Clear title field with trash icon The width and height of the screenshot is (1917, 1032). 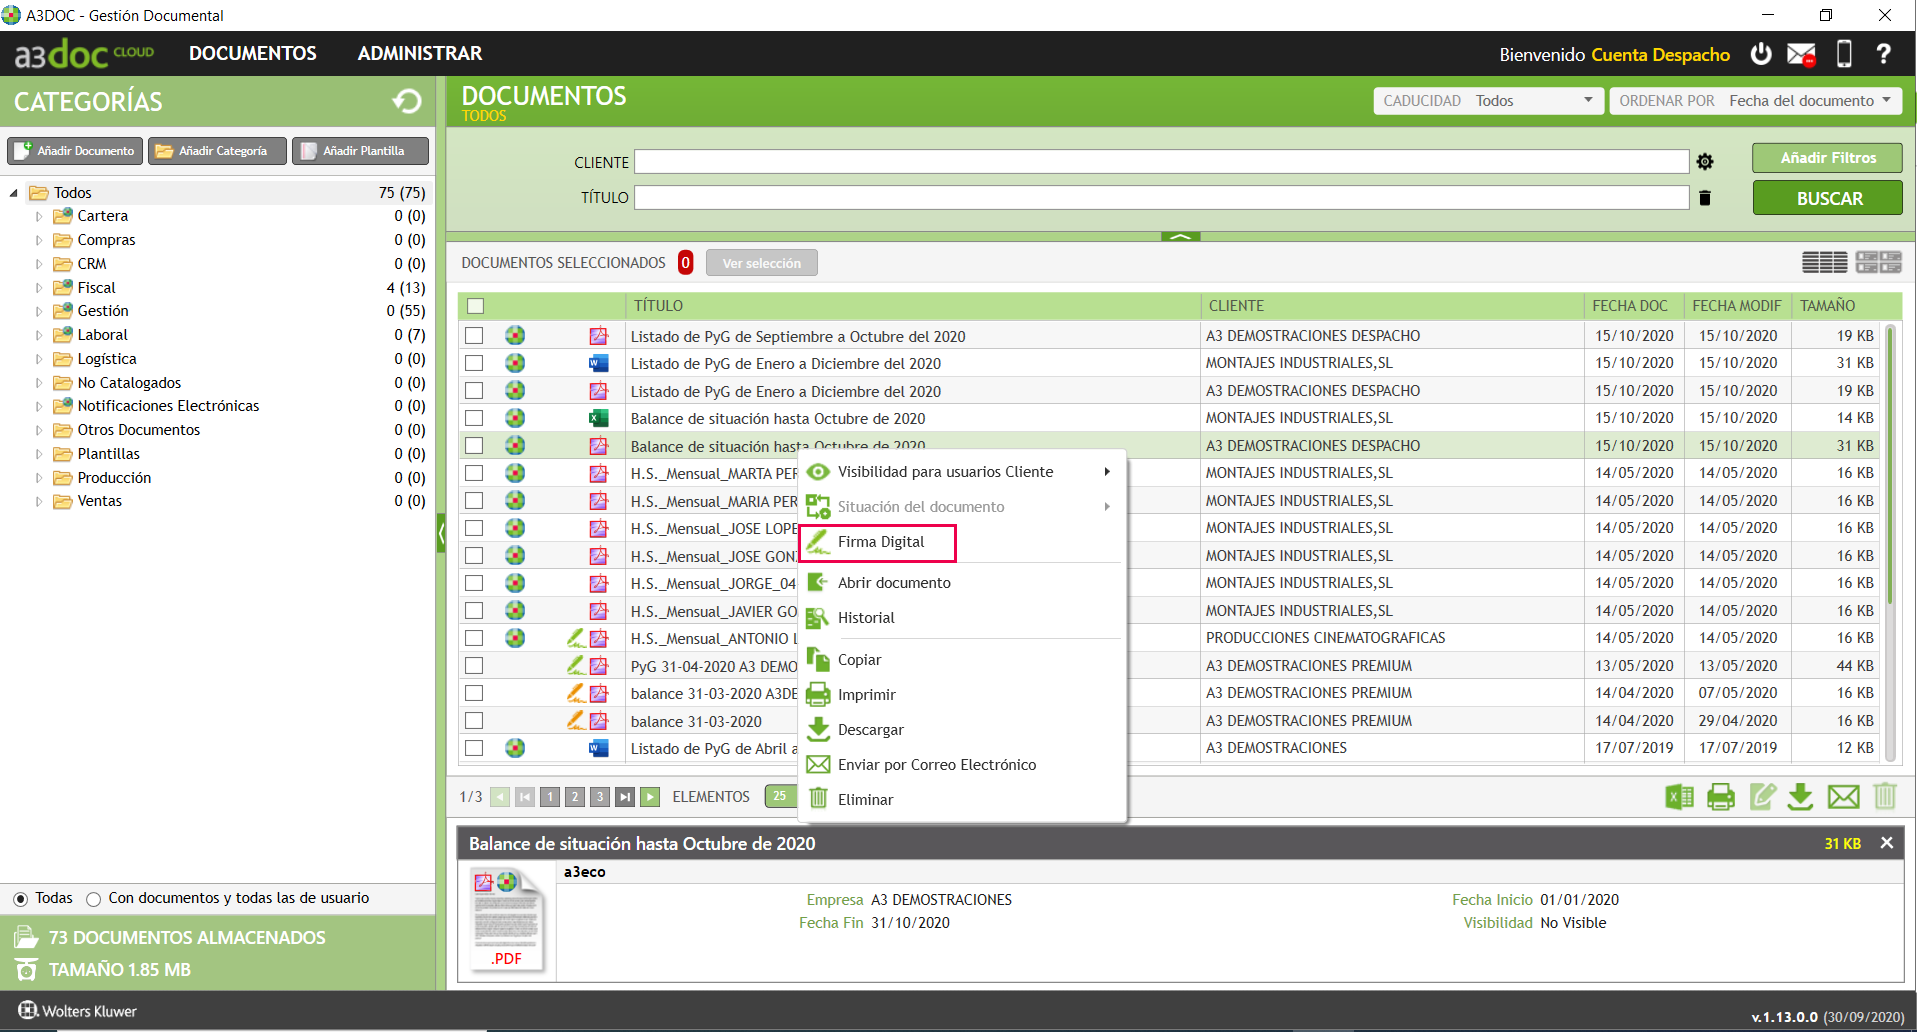(1705, 198)
